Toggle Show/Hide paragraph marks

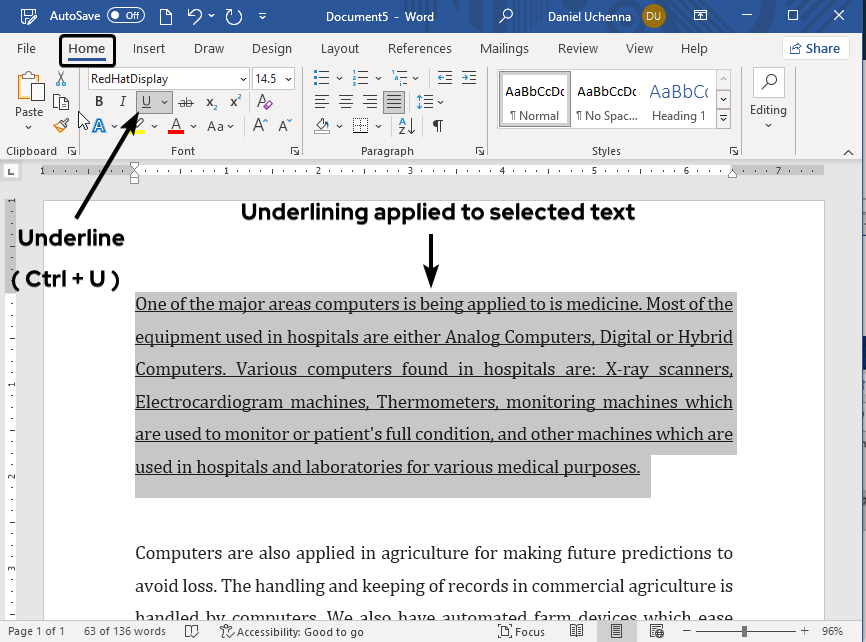pos(437,126)
